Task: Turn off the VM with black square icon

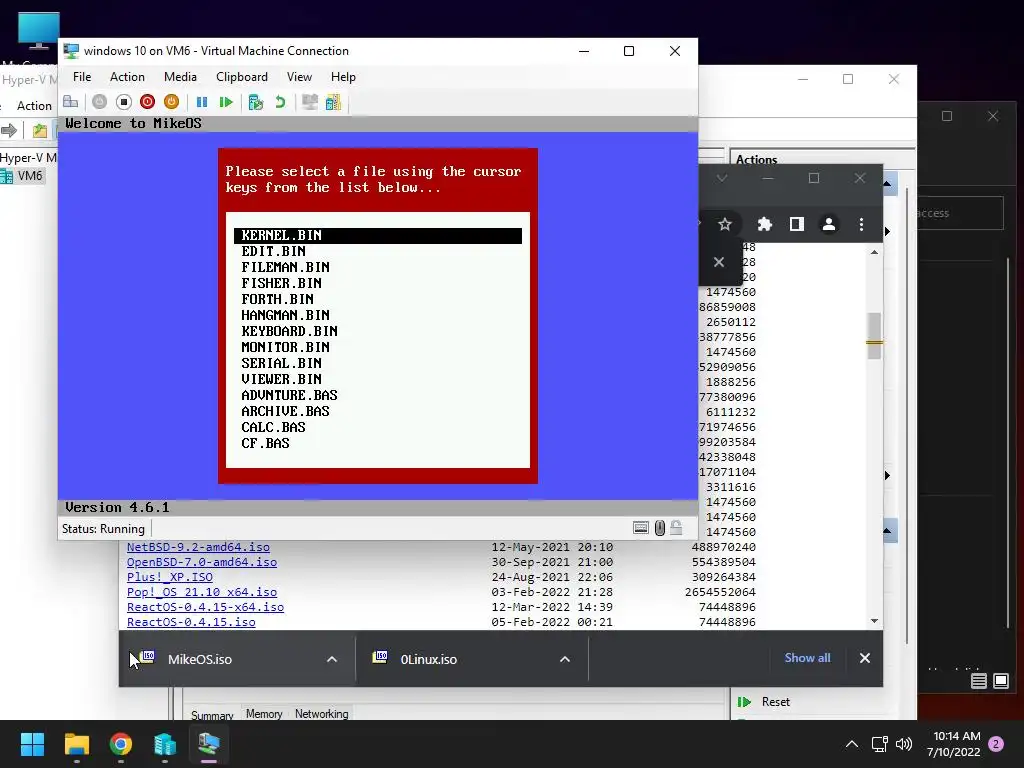Action: [123, 102]
